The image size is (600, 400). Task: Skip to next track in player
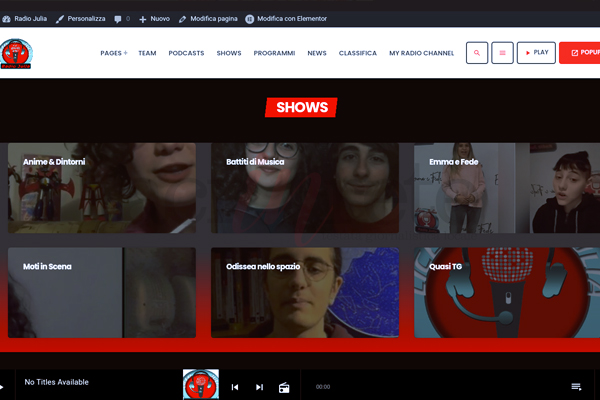(259, 387)
